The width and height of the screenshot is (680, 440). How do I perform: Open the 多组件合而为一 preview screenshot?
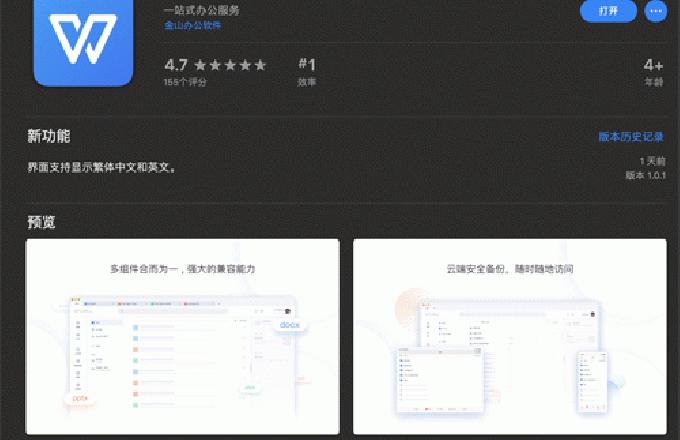tap(182, 336)
